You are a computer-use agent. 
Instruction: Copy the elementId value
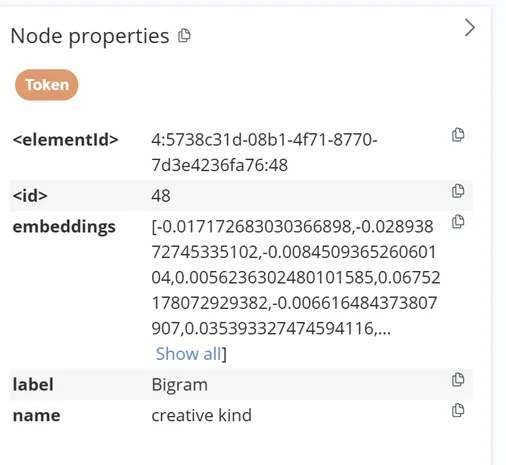click(x=458, y=135)
